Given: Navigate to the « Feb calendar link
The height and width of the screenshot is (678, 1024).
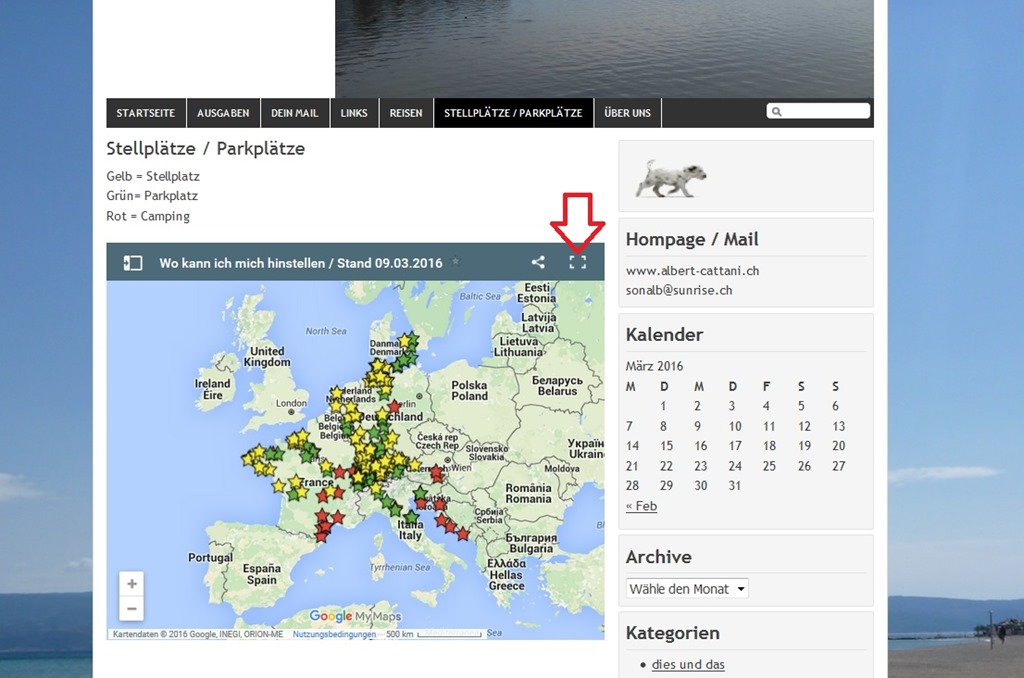Looking at the screenshot, I should click(x=641, y=506).
